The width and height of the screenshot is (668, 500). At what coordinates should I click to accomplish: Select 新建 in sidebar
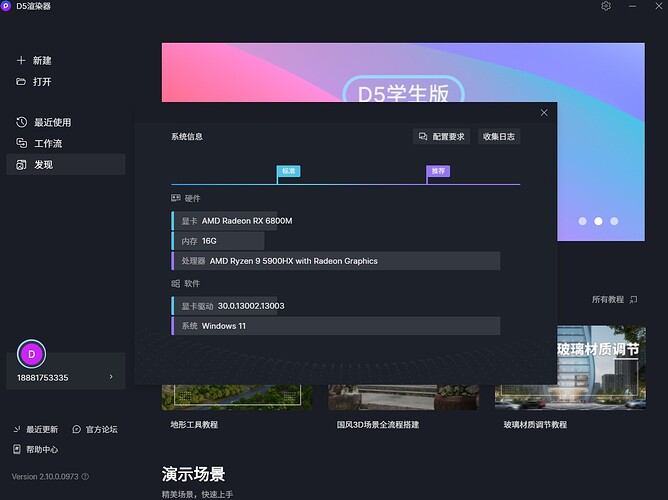point(42,60)
